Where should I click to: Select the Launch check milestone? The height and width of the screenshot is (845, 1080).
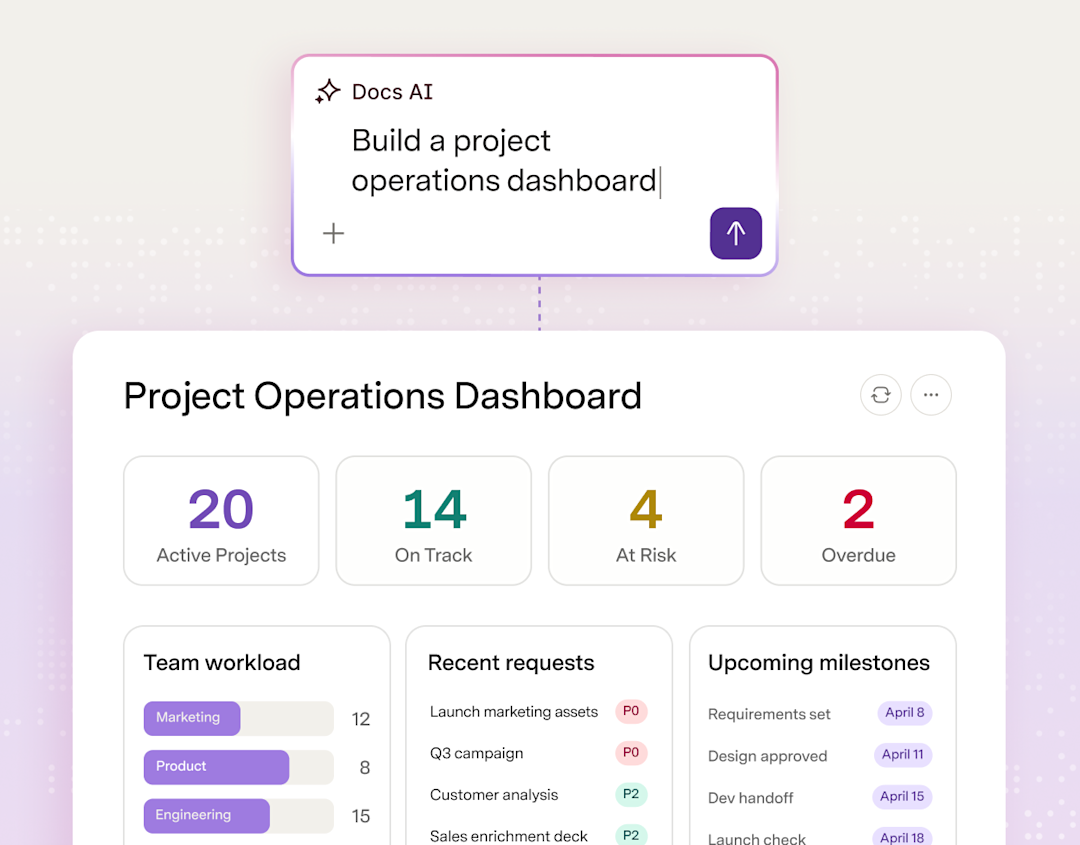[x=756, y=838]
